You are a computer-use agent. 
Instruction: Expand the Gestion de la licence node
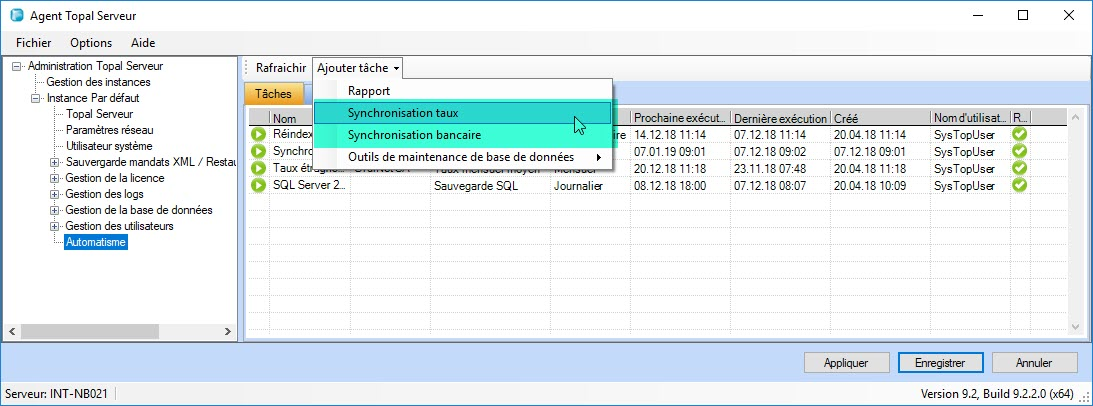point(54,178)
